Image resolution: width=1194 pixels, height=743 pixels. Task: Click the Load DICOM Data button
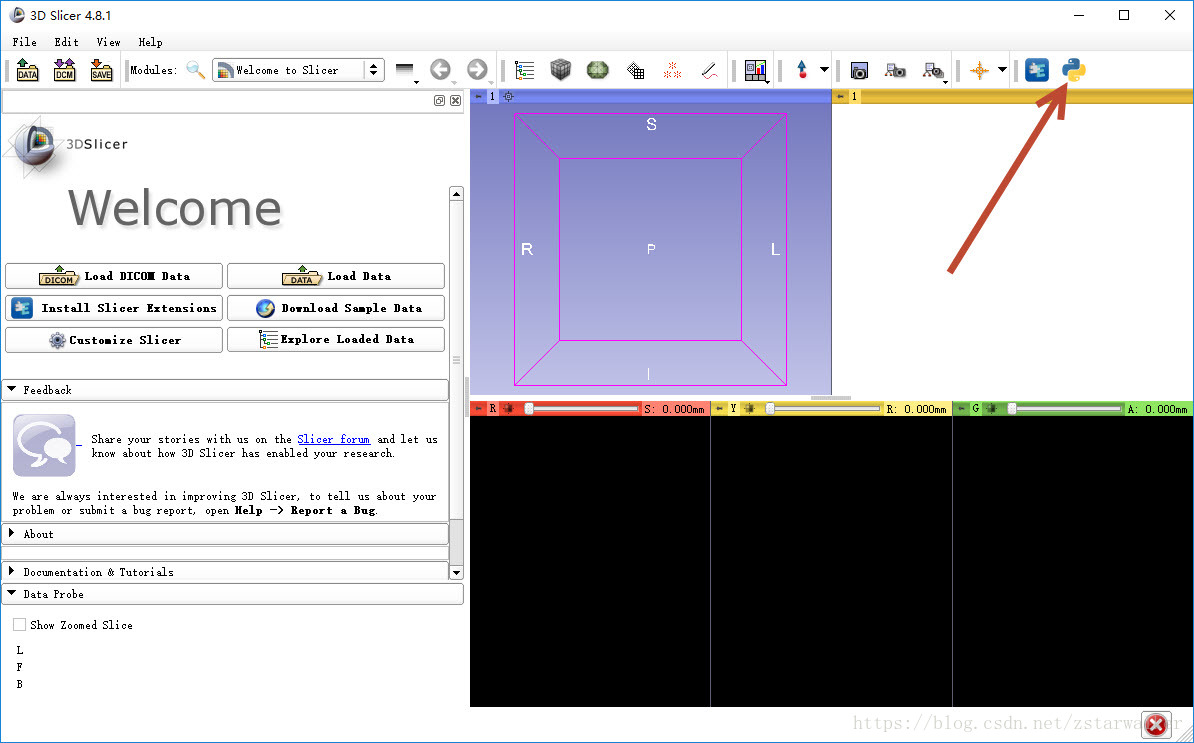(114, 276)
